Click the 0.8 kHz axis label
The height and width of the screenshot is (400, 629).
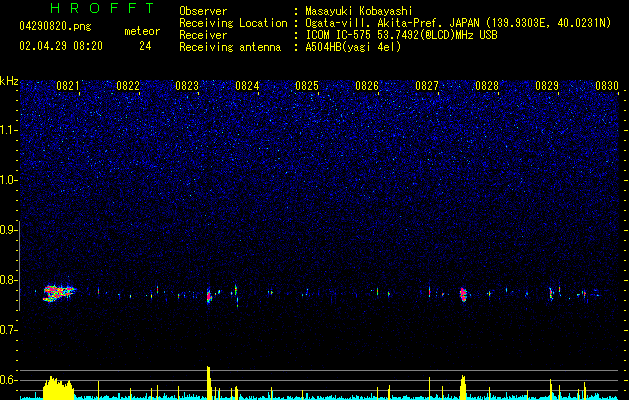(x=8, y=280)
